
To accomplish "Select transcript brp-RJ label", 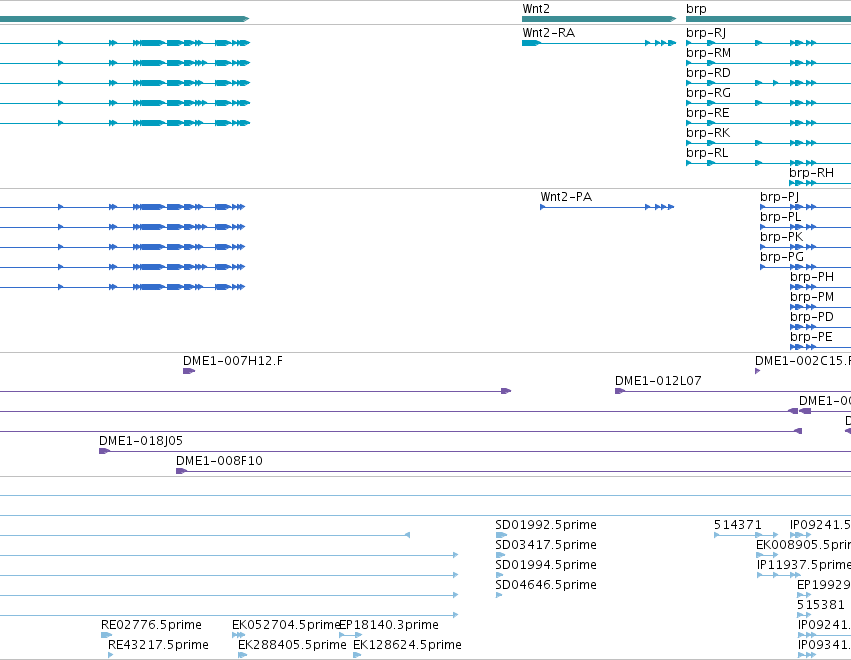I will [x=706, y=33].
